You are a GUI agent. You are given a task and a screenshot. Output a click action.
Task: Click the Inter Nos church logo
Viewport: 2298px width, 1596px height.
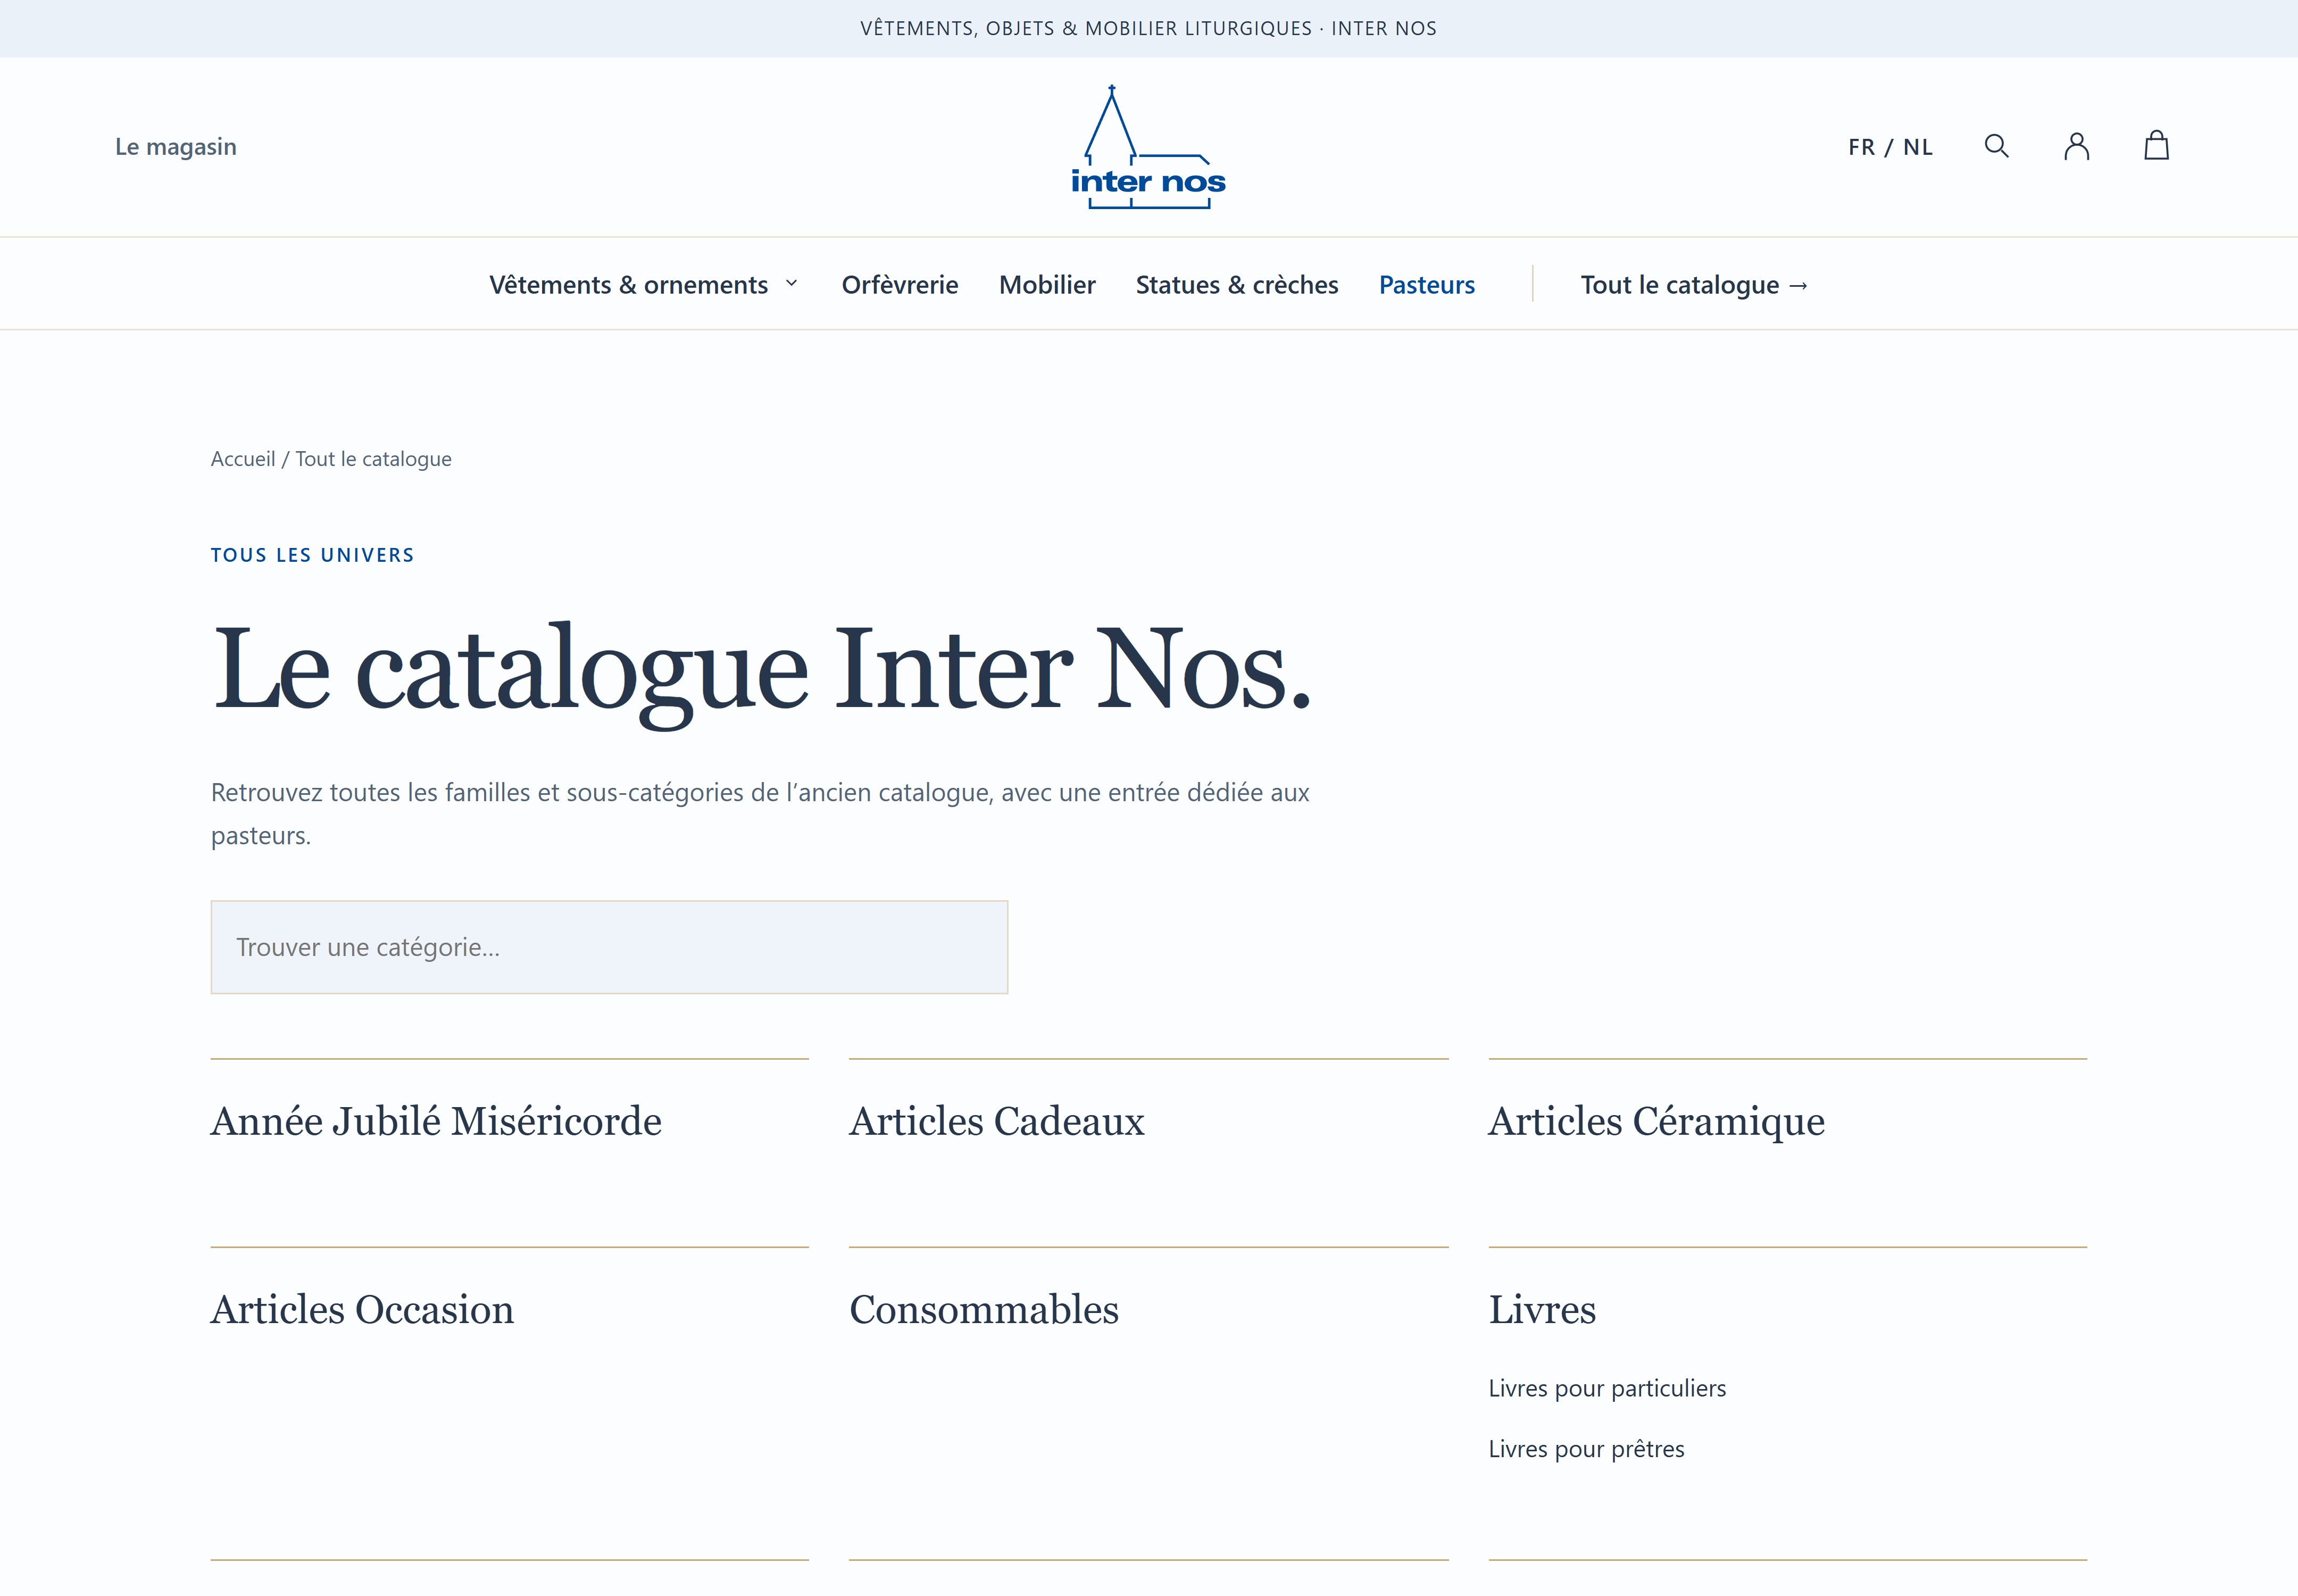[x=1148, y=147]
